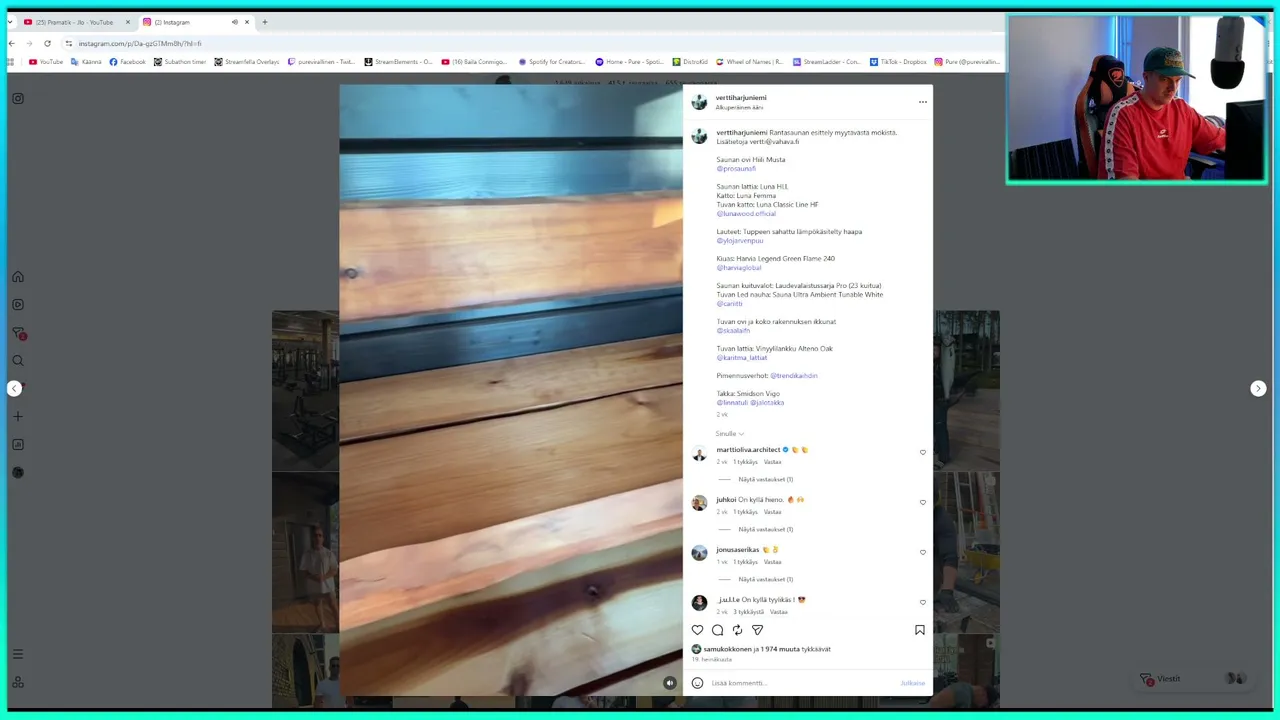Viewport: 1280px width, 720px height.
Task: Reload the page
Action: click(47, 43)
